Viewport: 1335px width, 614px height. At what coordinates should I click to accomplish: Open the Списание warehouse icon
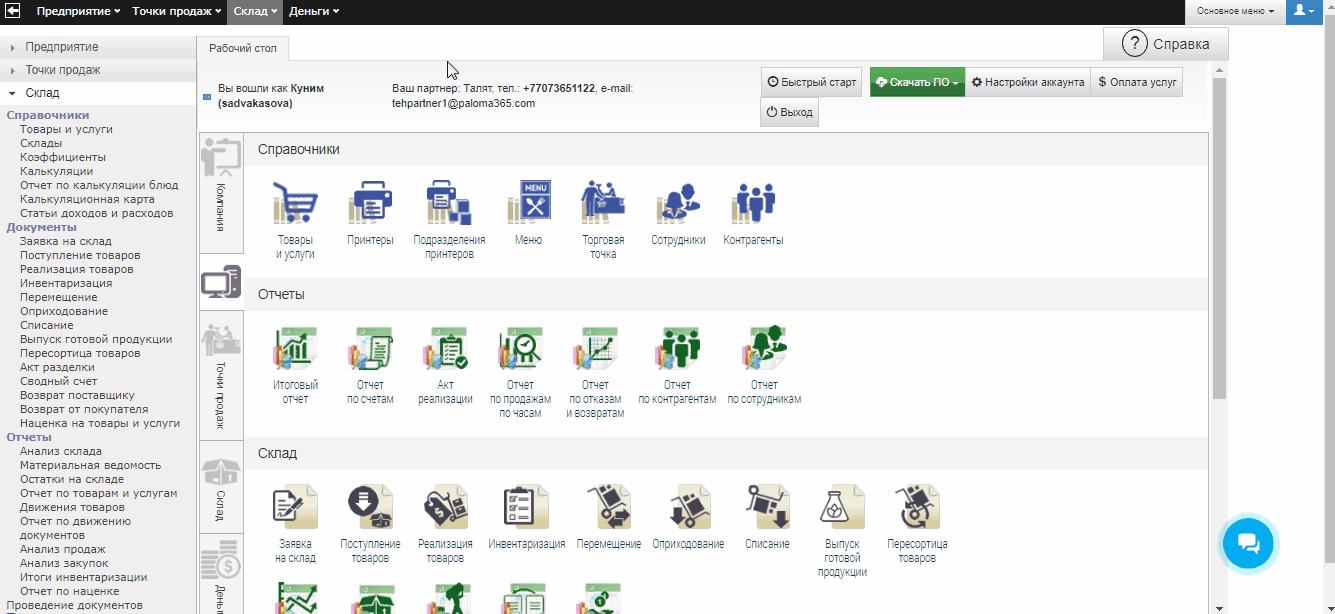click(x=767, y=508)
